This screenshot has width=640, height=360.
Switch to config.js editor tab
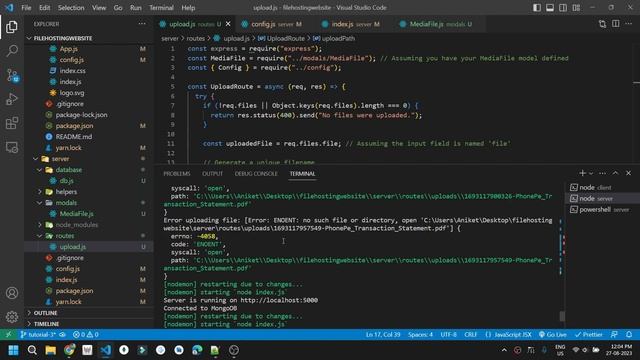[x=271, y=24]
